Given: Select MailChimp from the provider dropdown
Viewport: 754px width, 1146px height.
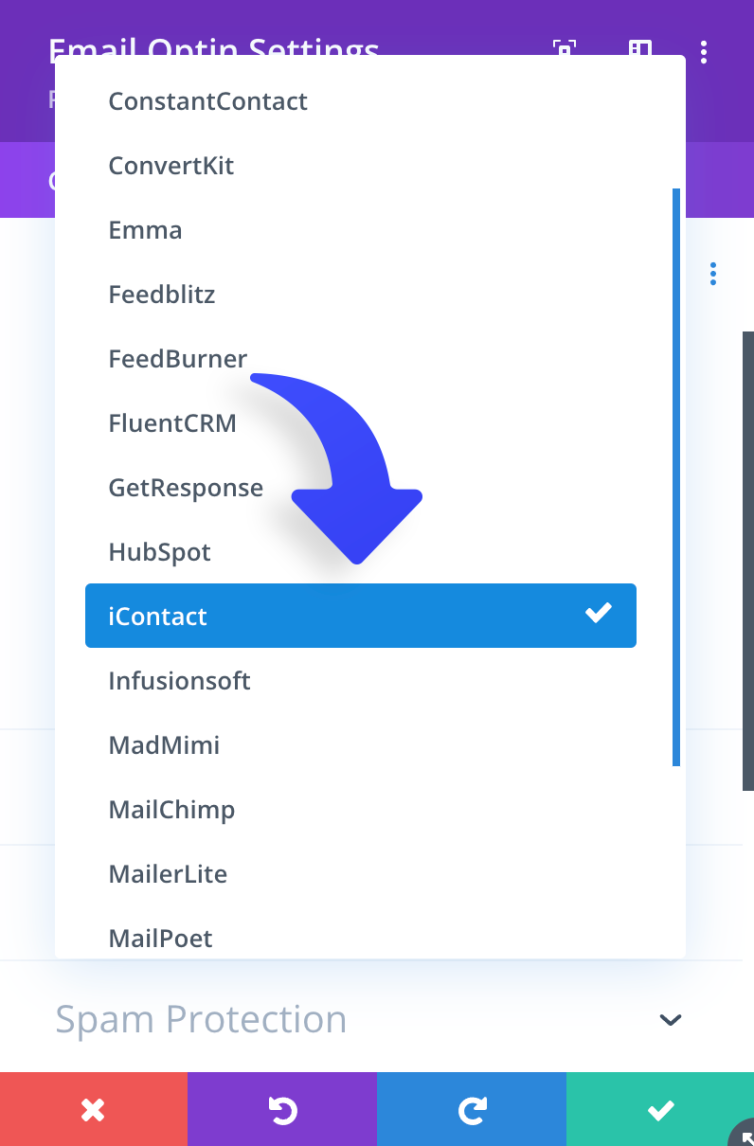Looking at the screenshot, I should 171,809.
